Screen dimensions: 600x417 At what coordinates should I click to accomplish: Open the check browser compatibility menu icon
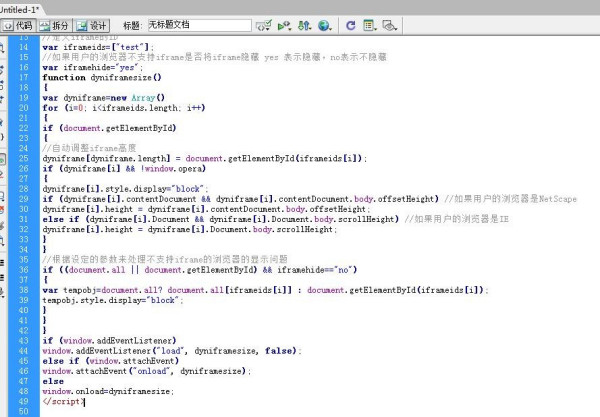(x=264, y=26)
